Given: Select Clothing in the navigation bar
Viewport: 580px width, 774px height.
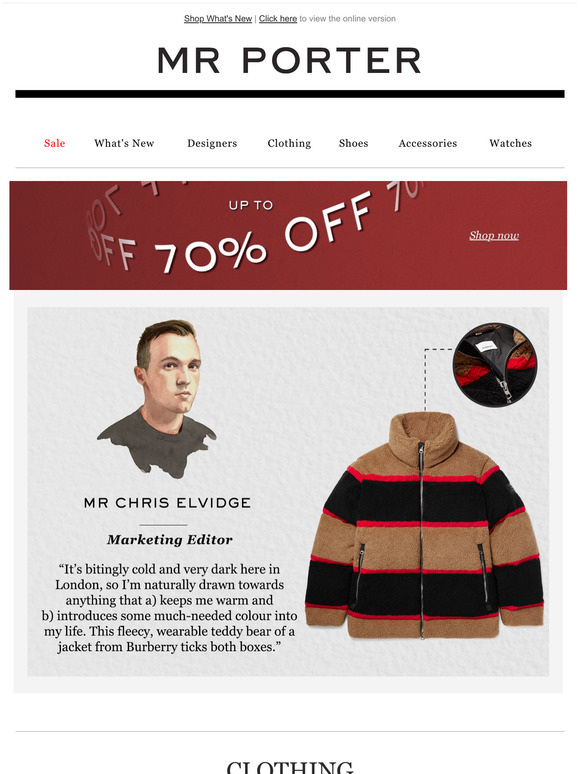Looking at the screenshot, I should tap(289, 143).
